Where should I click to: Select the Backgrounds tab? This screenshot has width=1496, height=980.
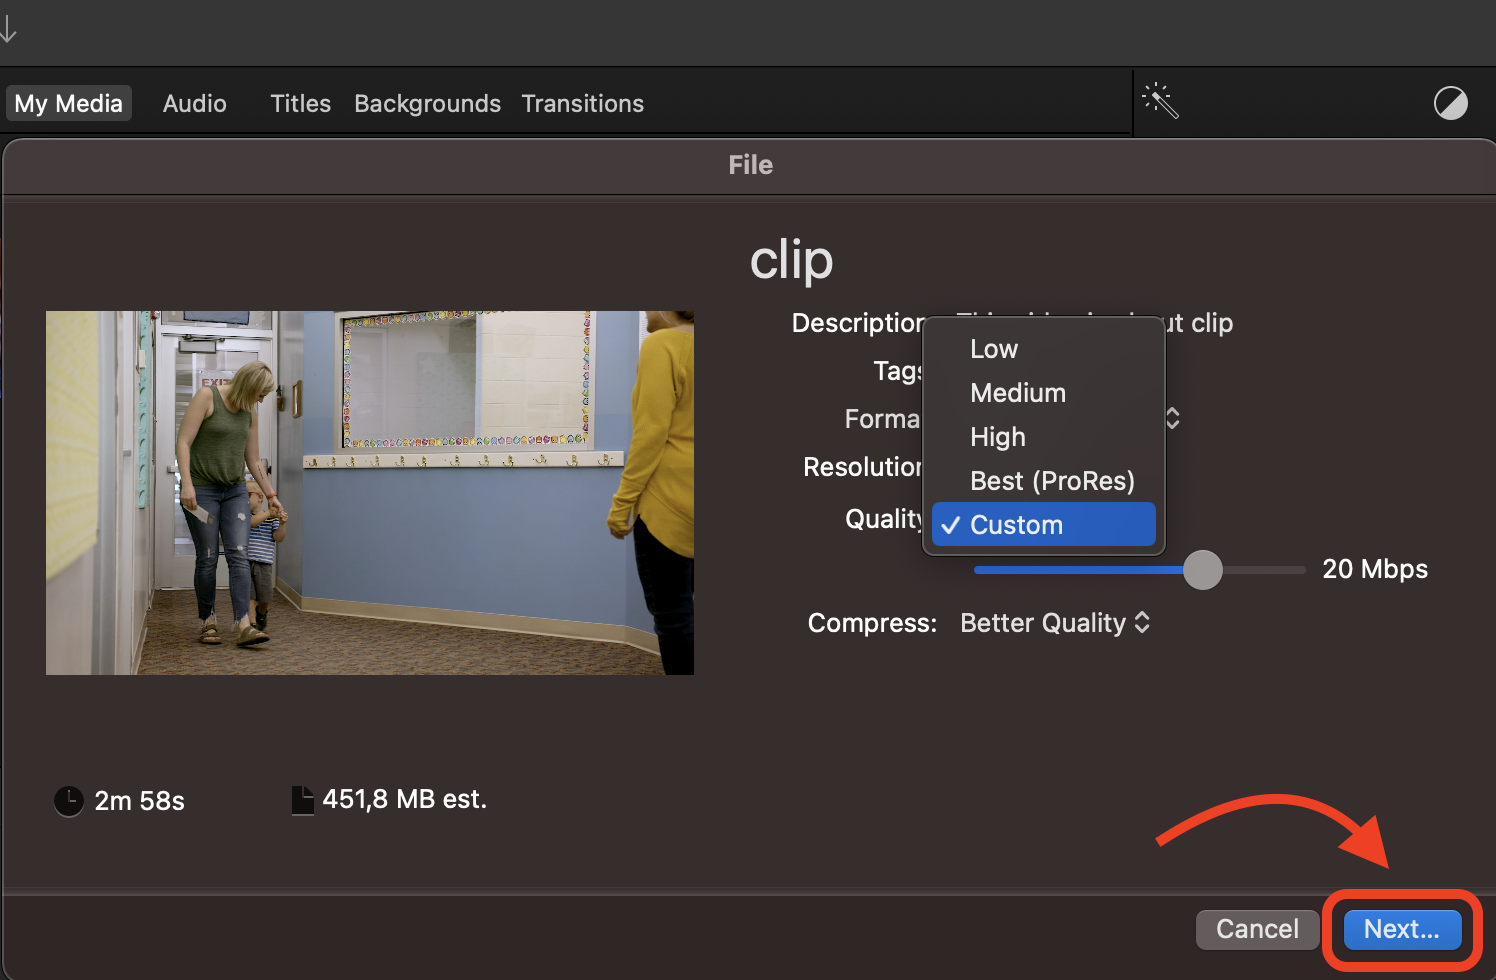tap(427, 103)
